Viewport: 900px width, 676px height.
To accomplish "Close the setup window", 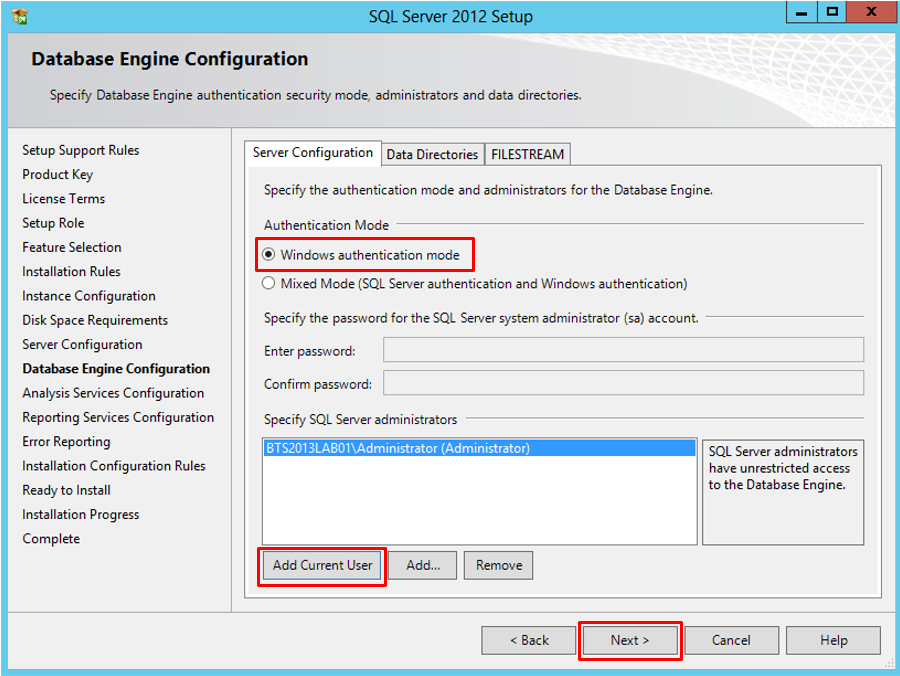I will [872, 13].
